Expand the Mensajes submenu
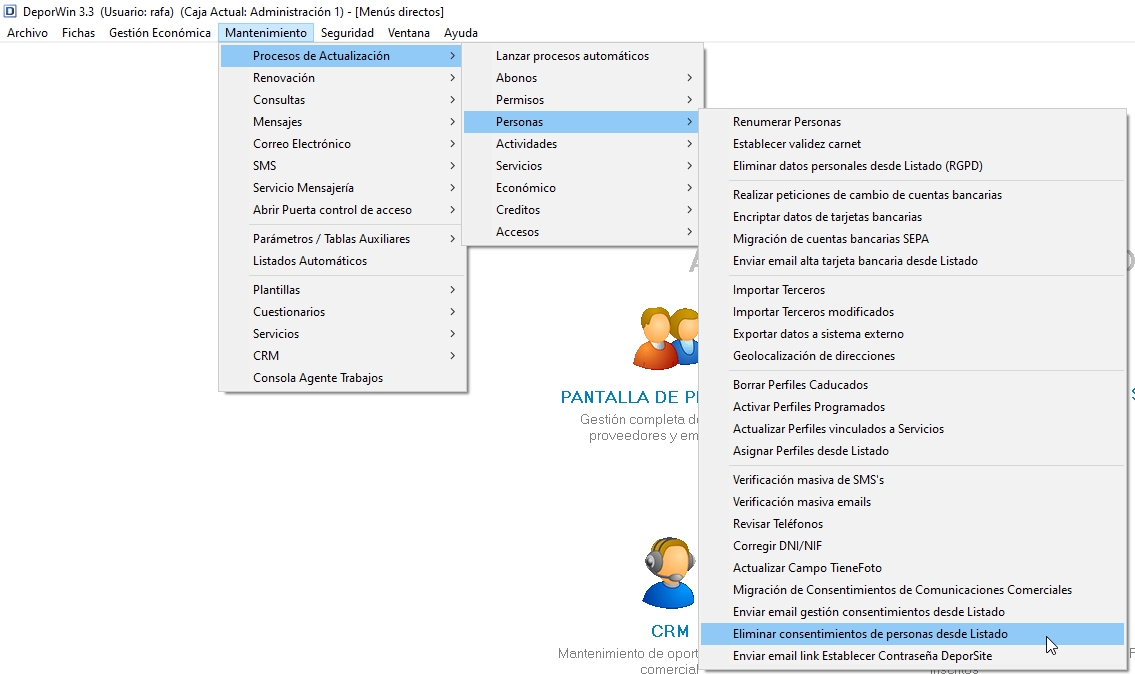This screenshot has width=1135, height=674. [343, 122]
